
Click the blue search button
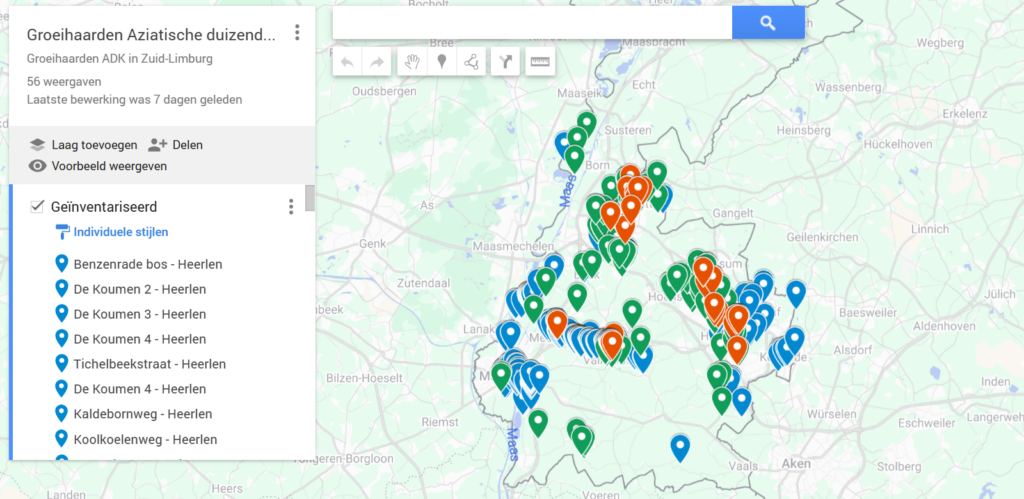point(768,24)
